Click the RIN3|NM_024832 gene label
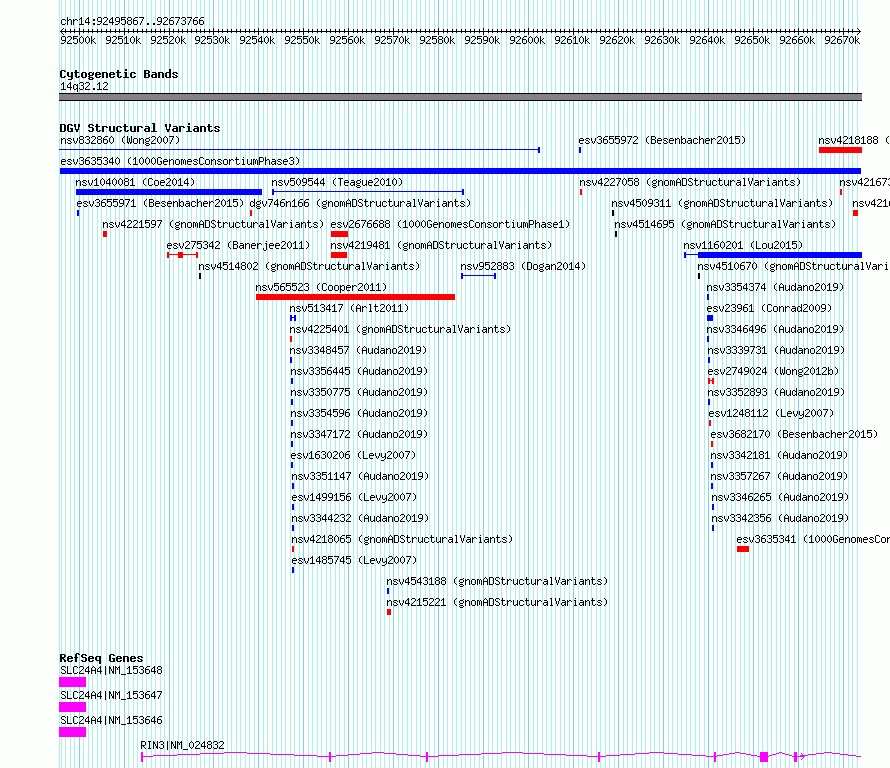Viewport: 890px width, 768px height. click(182, 745)
